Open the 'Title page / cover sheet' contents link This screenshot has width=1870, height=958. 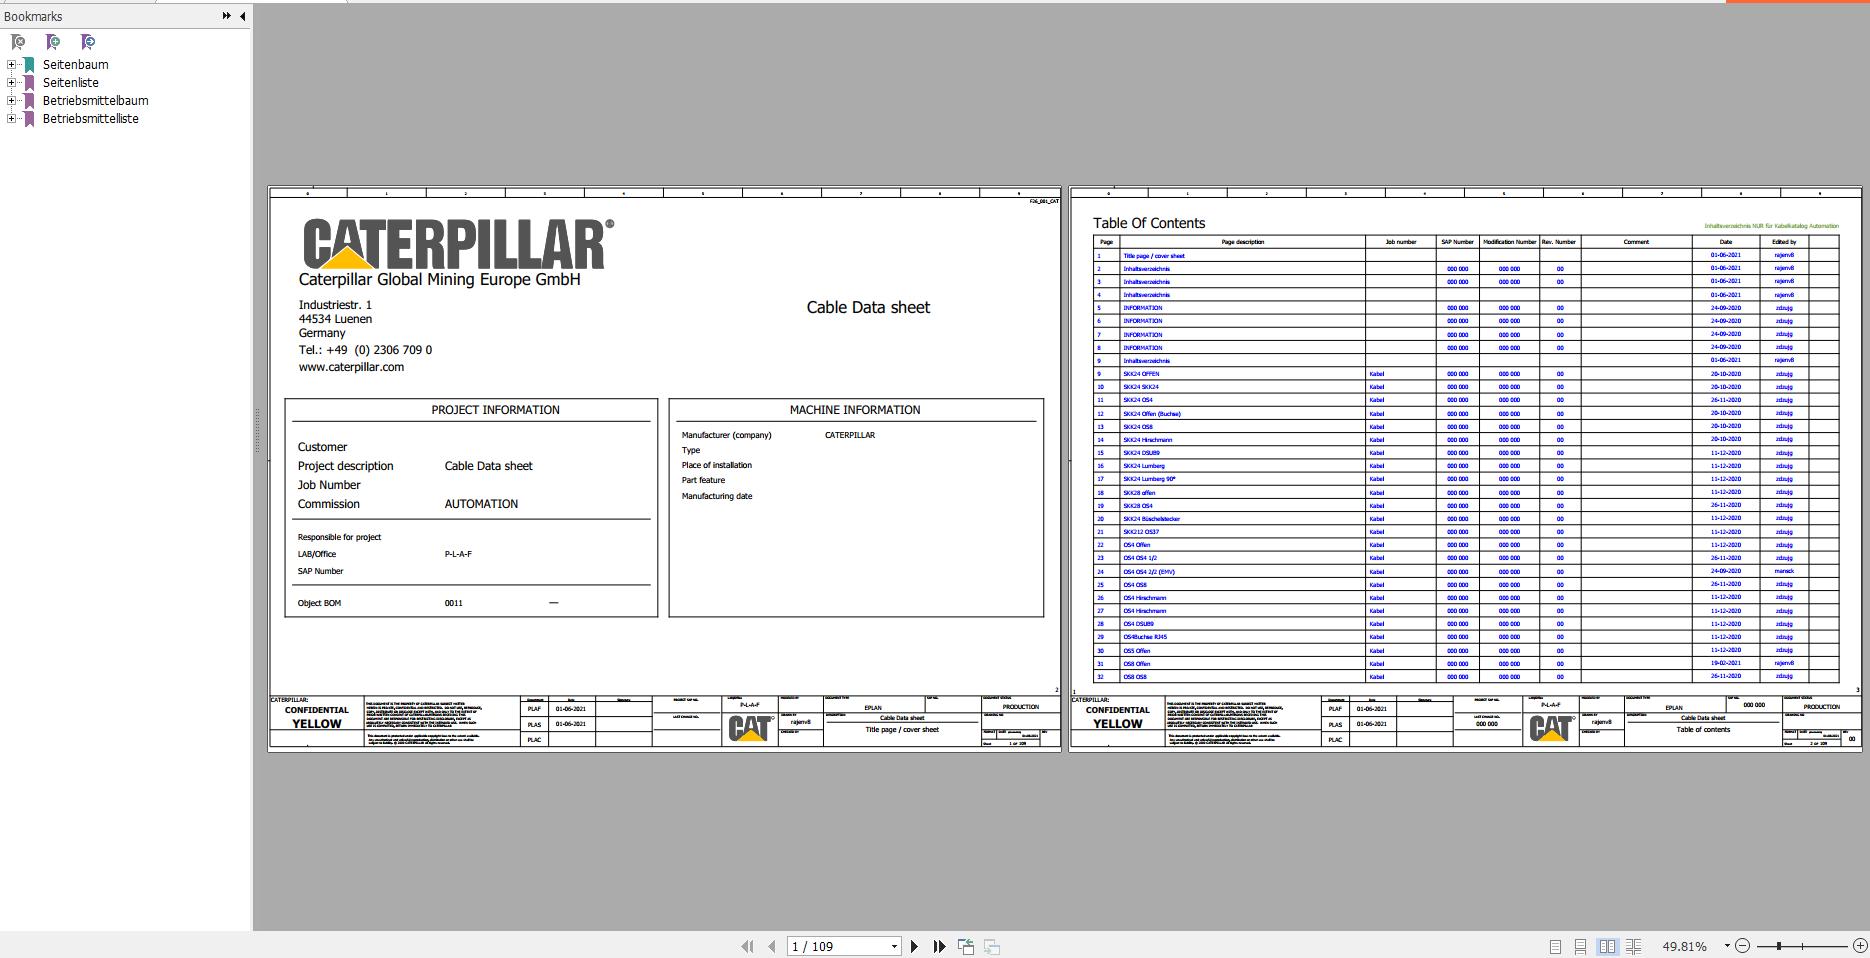(1153, 256)
